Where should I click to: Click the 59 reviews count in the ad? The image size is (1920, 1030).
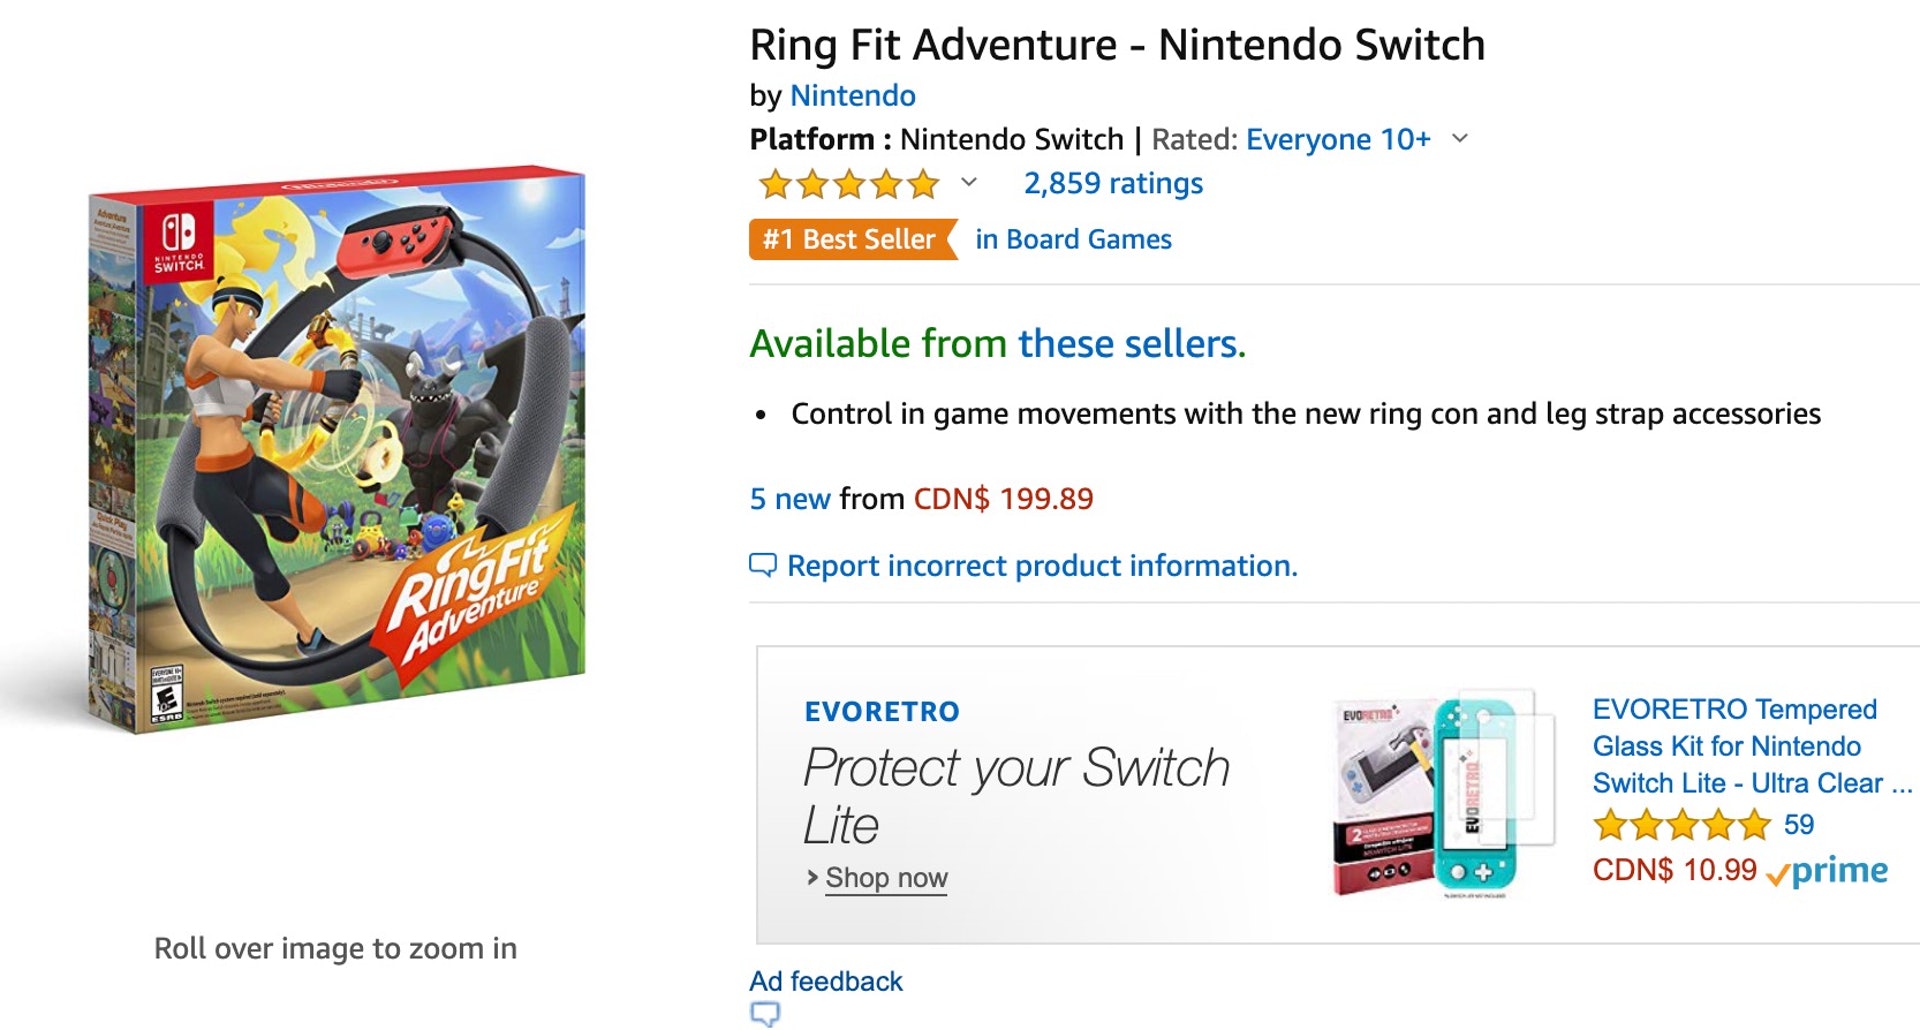[x=1798, y=825]
